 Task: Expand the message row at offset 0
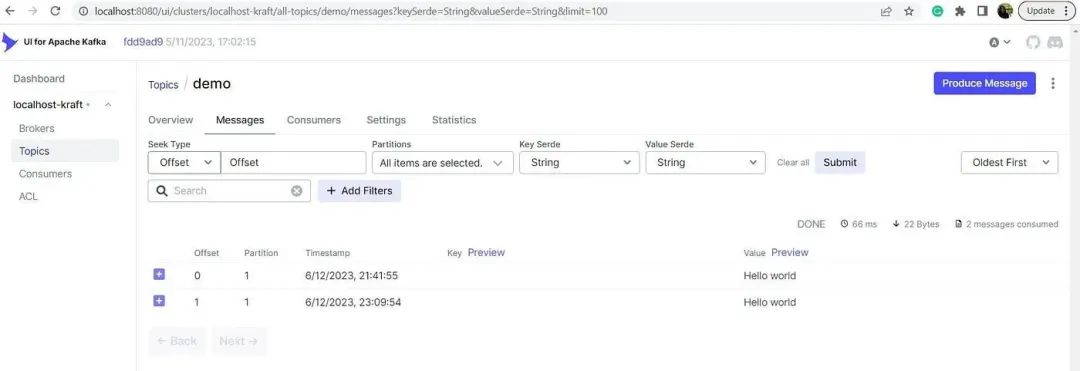[159, 275]
